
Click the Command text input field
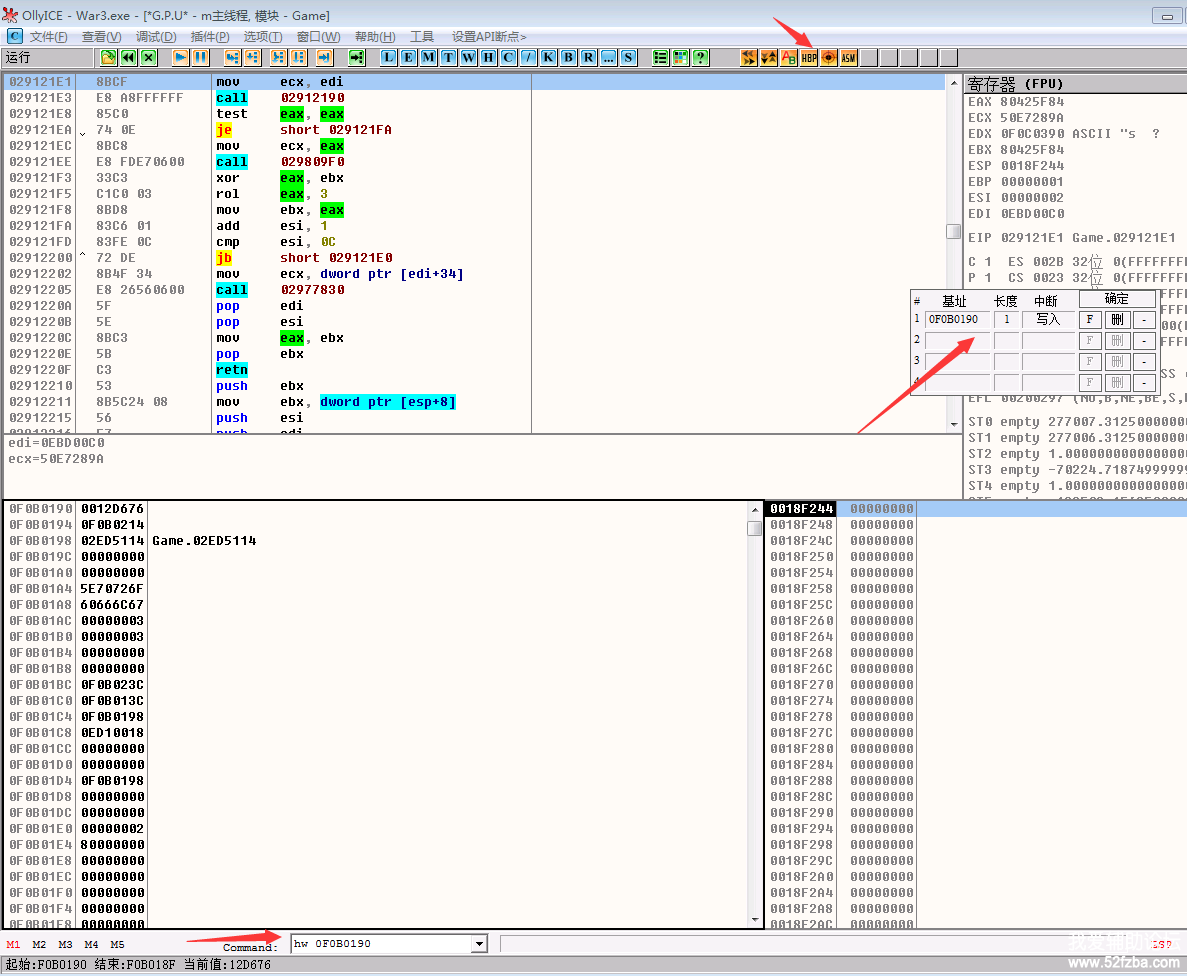380,944
